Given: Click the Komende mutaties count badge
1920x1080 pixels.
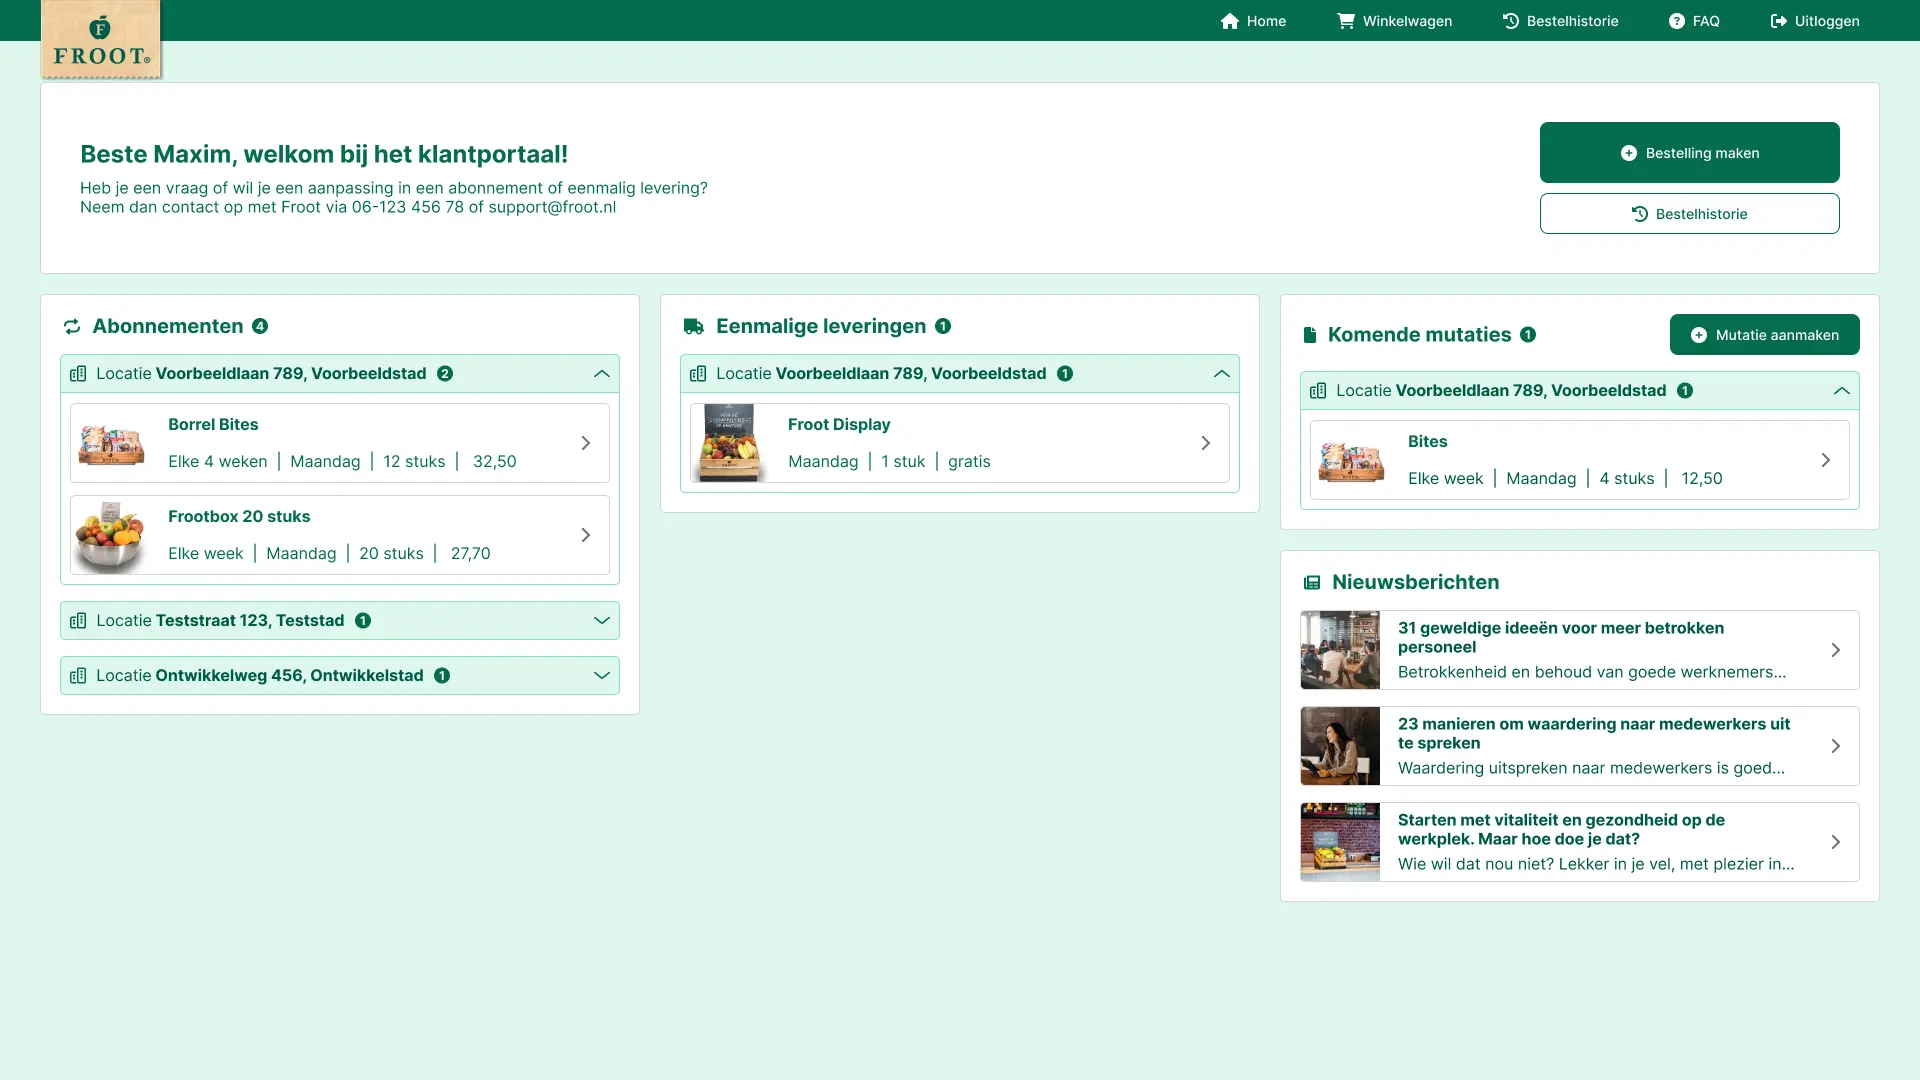Looking at the screenshot, I should click(x=1528, y=335).
